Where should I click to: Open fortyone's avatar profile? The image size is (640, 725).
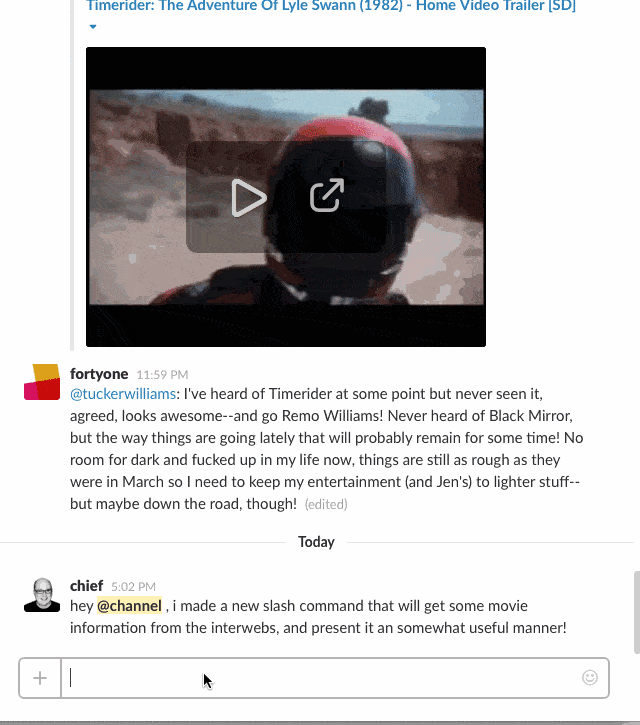(42, 382)
